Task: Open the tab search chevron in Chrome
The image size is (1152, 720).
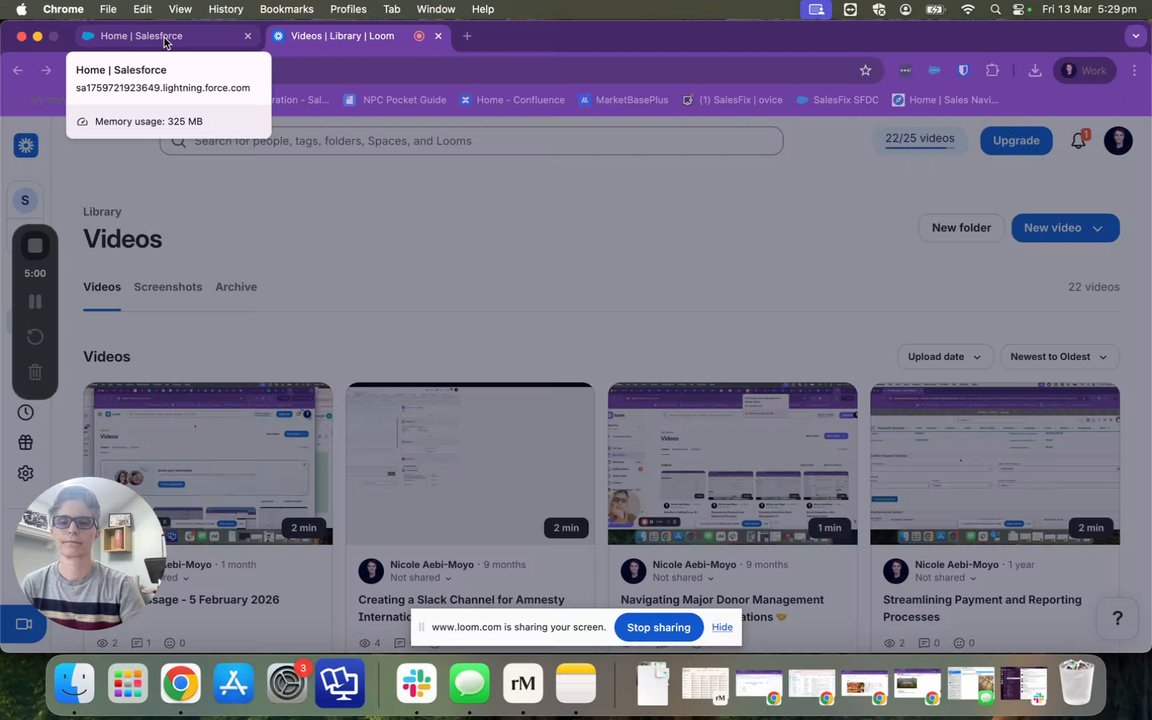Action: click(x=1135, y=36)
